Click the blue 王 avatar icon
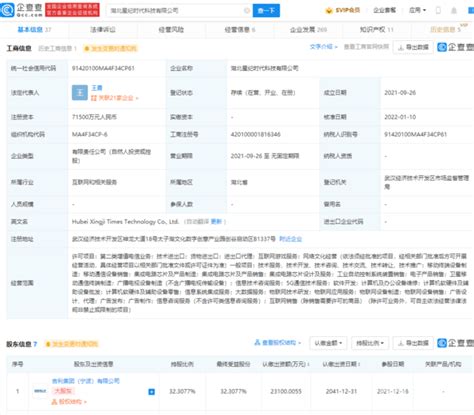This screenshot has height=415, width=474. pyautogui.click(x=80, y=93)
